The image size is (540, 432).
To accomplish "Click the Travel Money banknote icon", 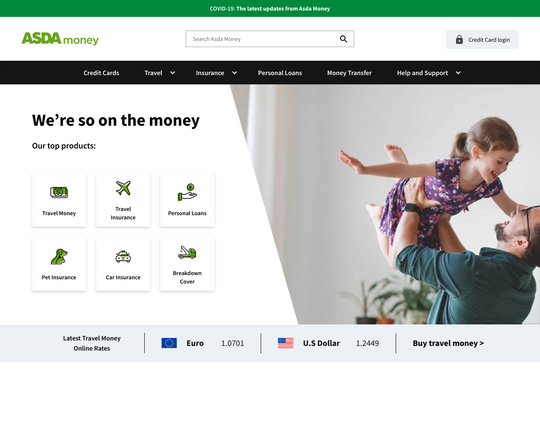I will coord(59,192).
